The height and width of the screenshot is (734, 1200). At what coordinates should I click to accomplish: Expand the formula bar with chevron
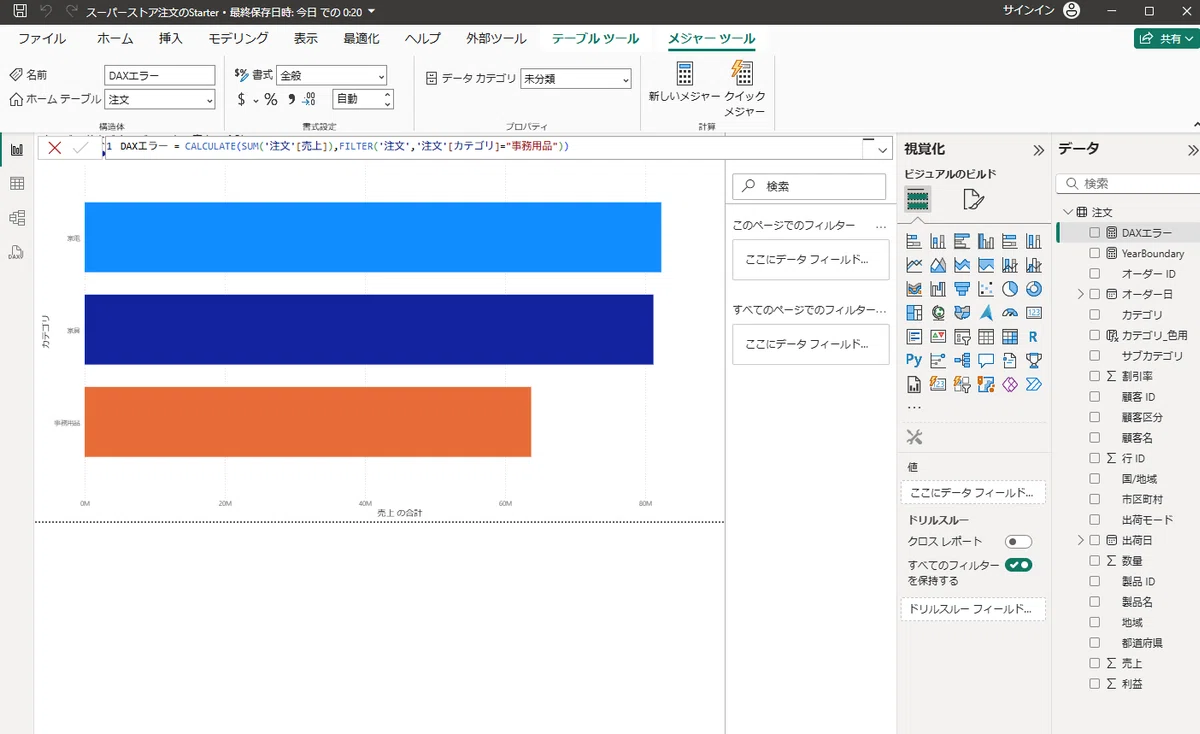click(x=882, y=149)
